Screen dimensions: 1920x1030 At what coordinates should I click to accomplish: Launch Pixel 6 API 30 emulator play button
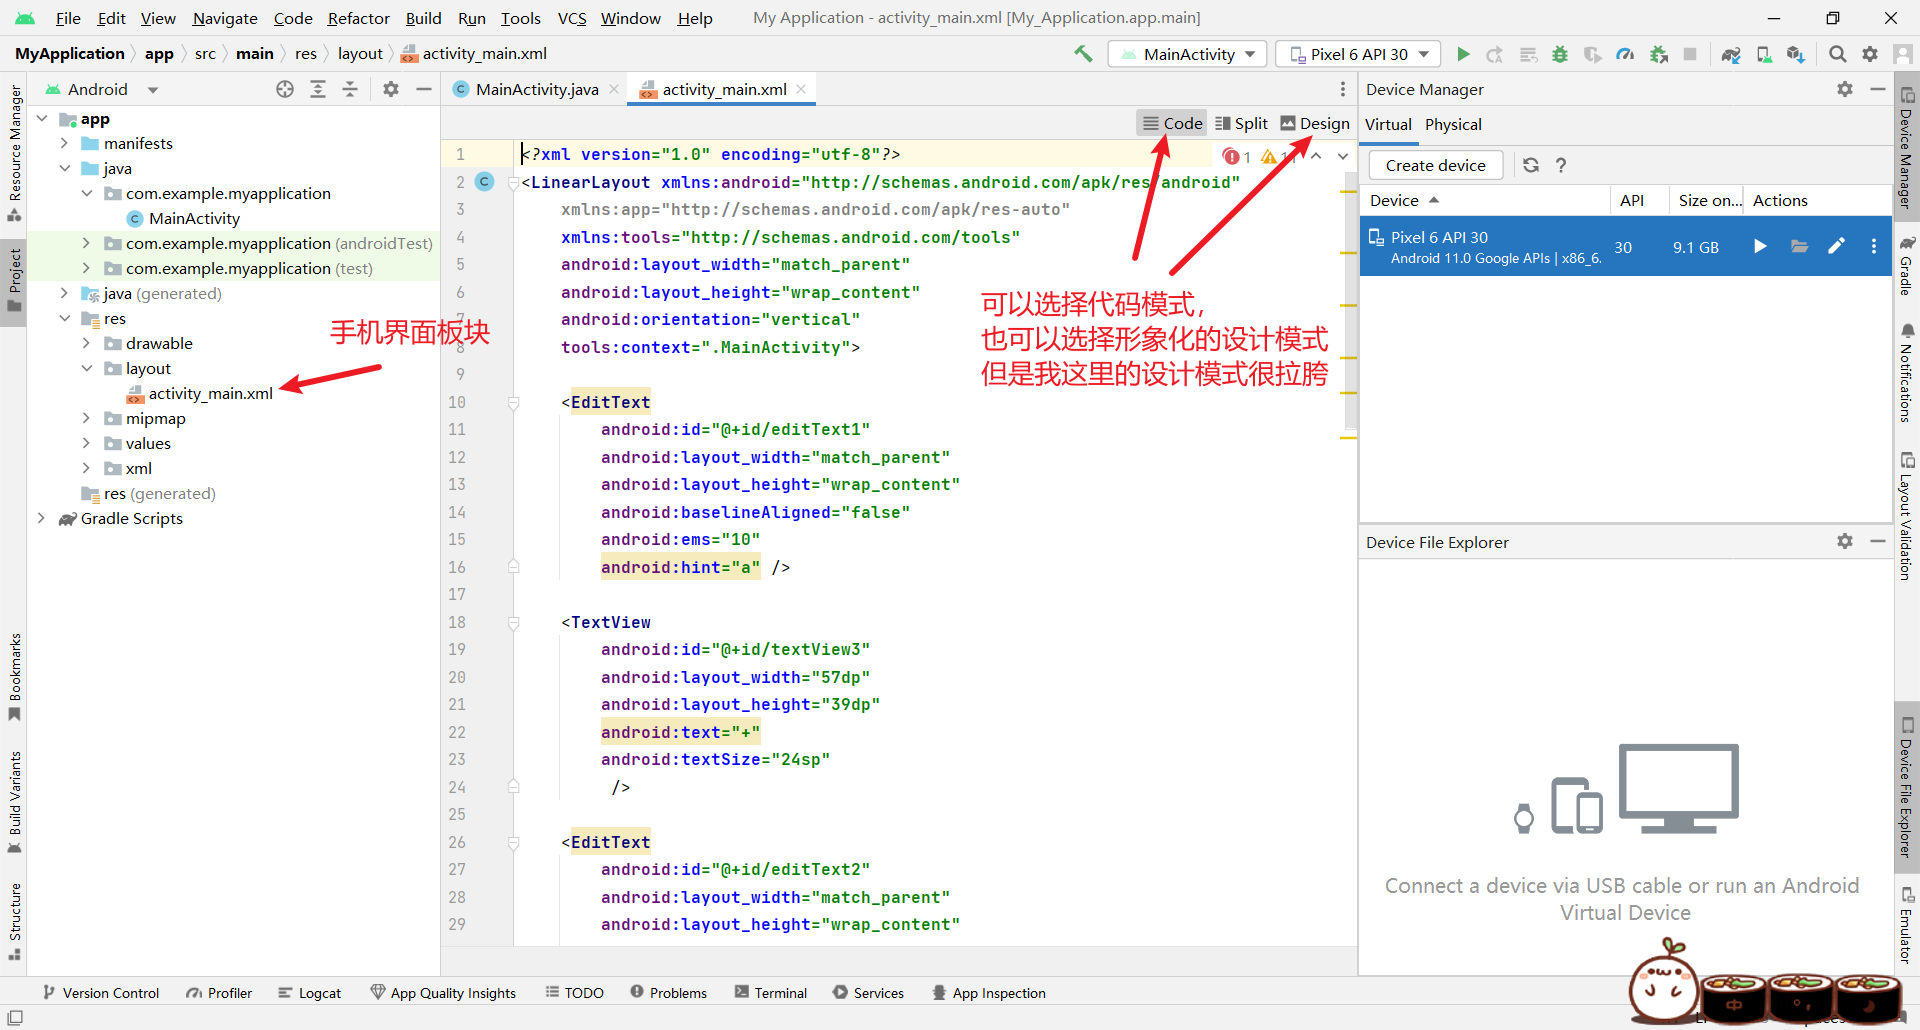click(x=1760, y=246)
